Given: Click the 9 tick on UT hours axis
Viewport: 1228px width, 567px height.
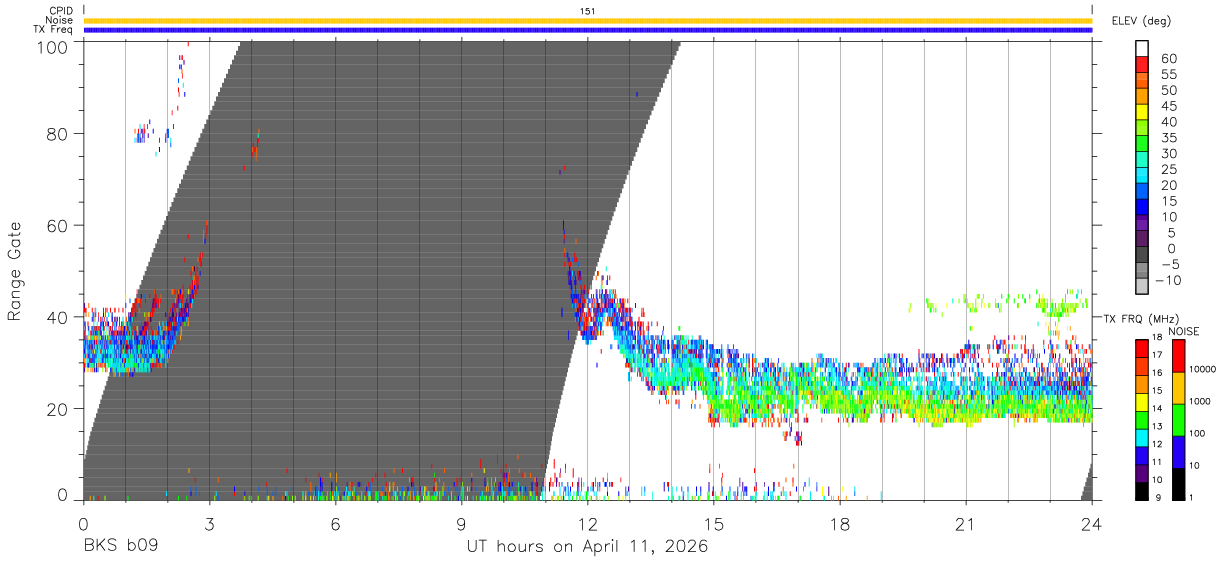Looking at the screenshot, I should pyautogui.click(x=461, y=525).
